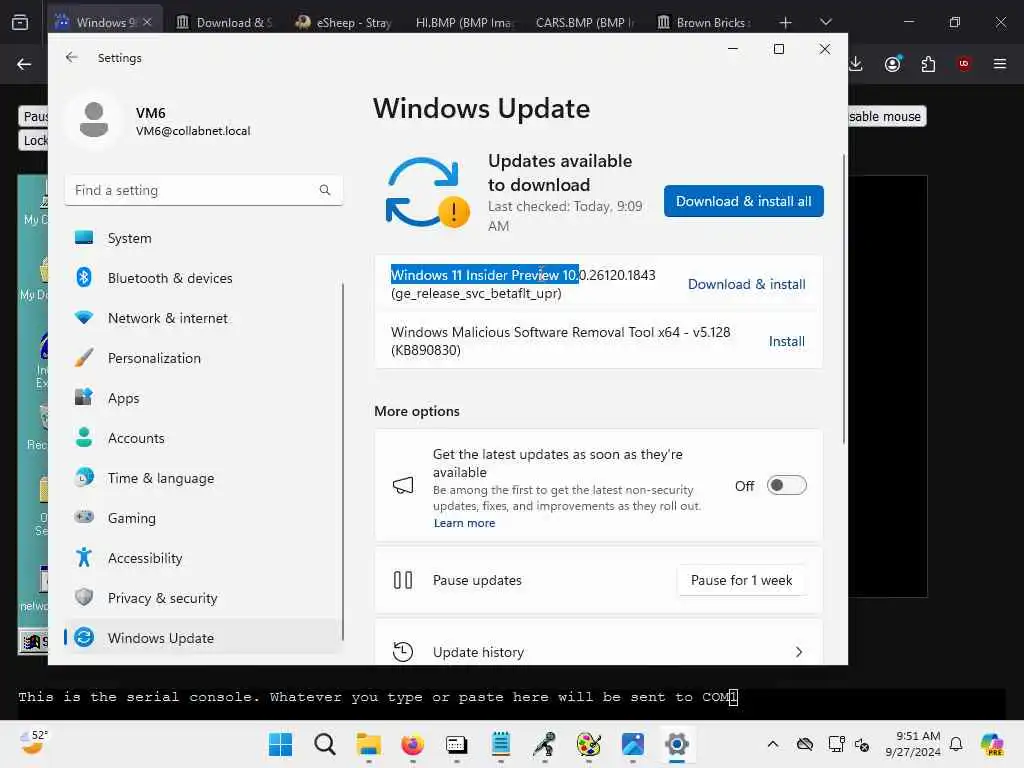Toggle get latest updates switch
Screen dimensions: 1024x768
(x=786, y=485)
